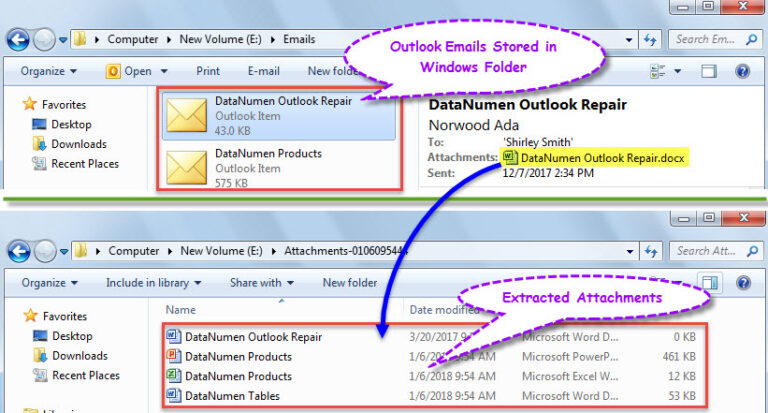768x413 pixels.
Task: Expand address bar history dropdown in Attachments window
Action: [x=630, y=252]
